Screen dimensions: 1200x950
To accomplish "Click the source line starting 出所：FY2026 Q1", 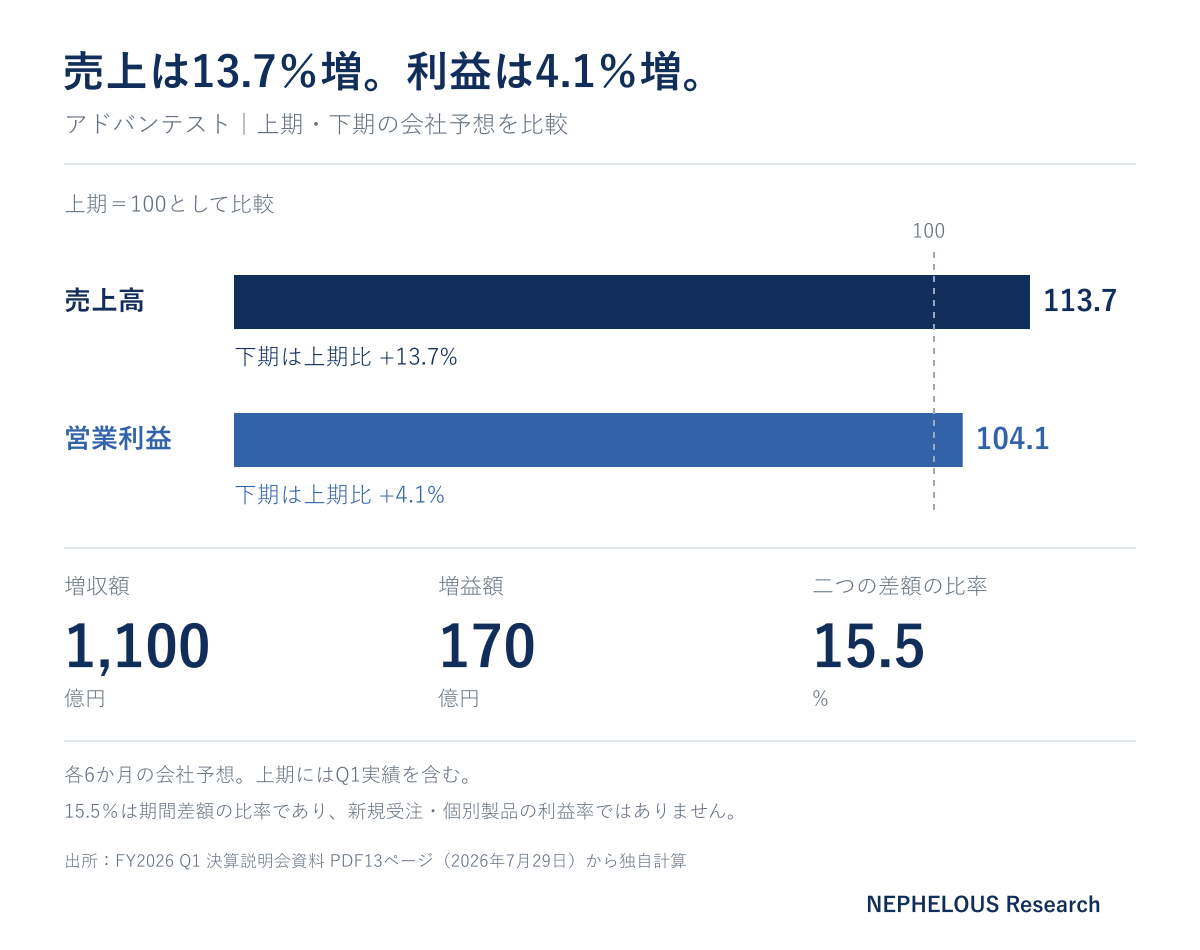I will pos(375,861).
